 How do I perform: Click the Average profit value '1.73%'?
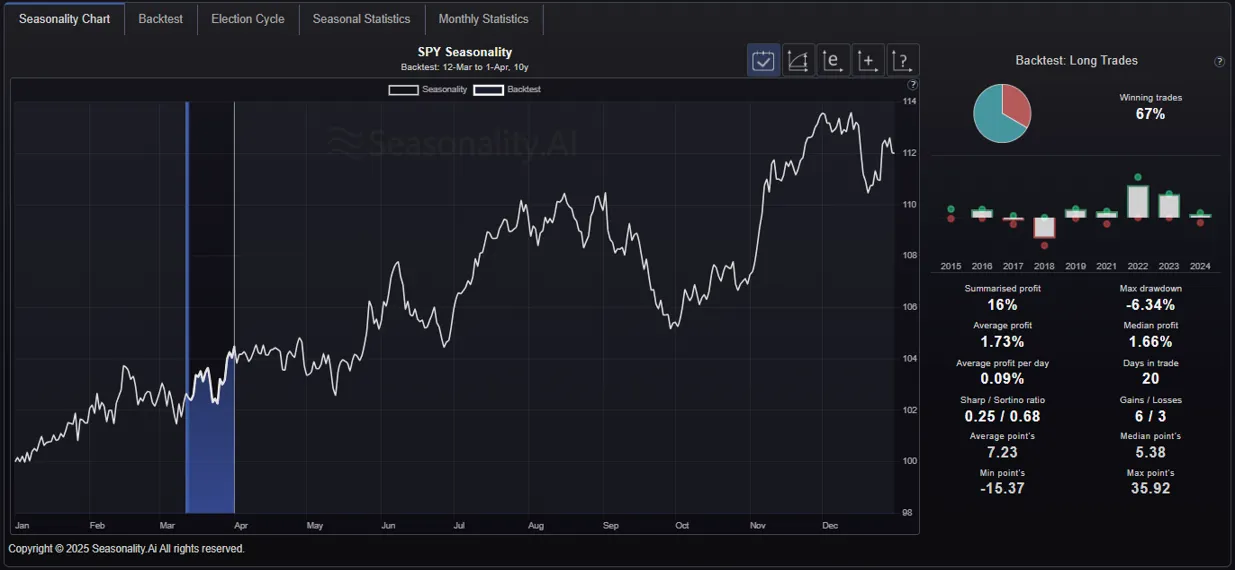1003,341
